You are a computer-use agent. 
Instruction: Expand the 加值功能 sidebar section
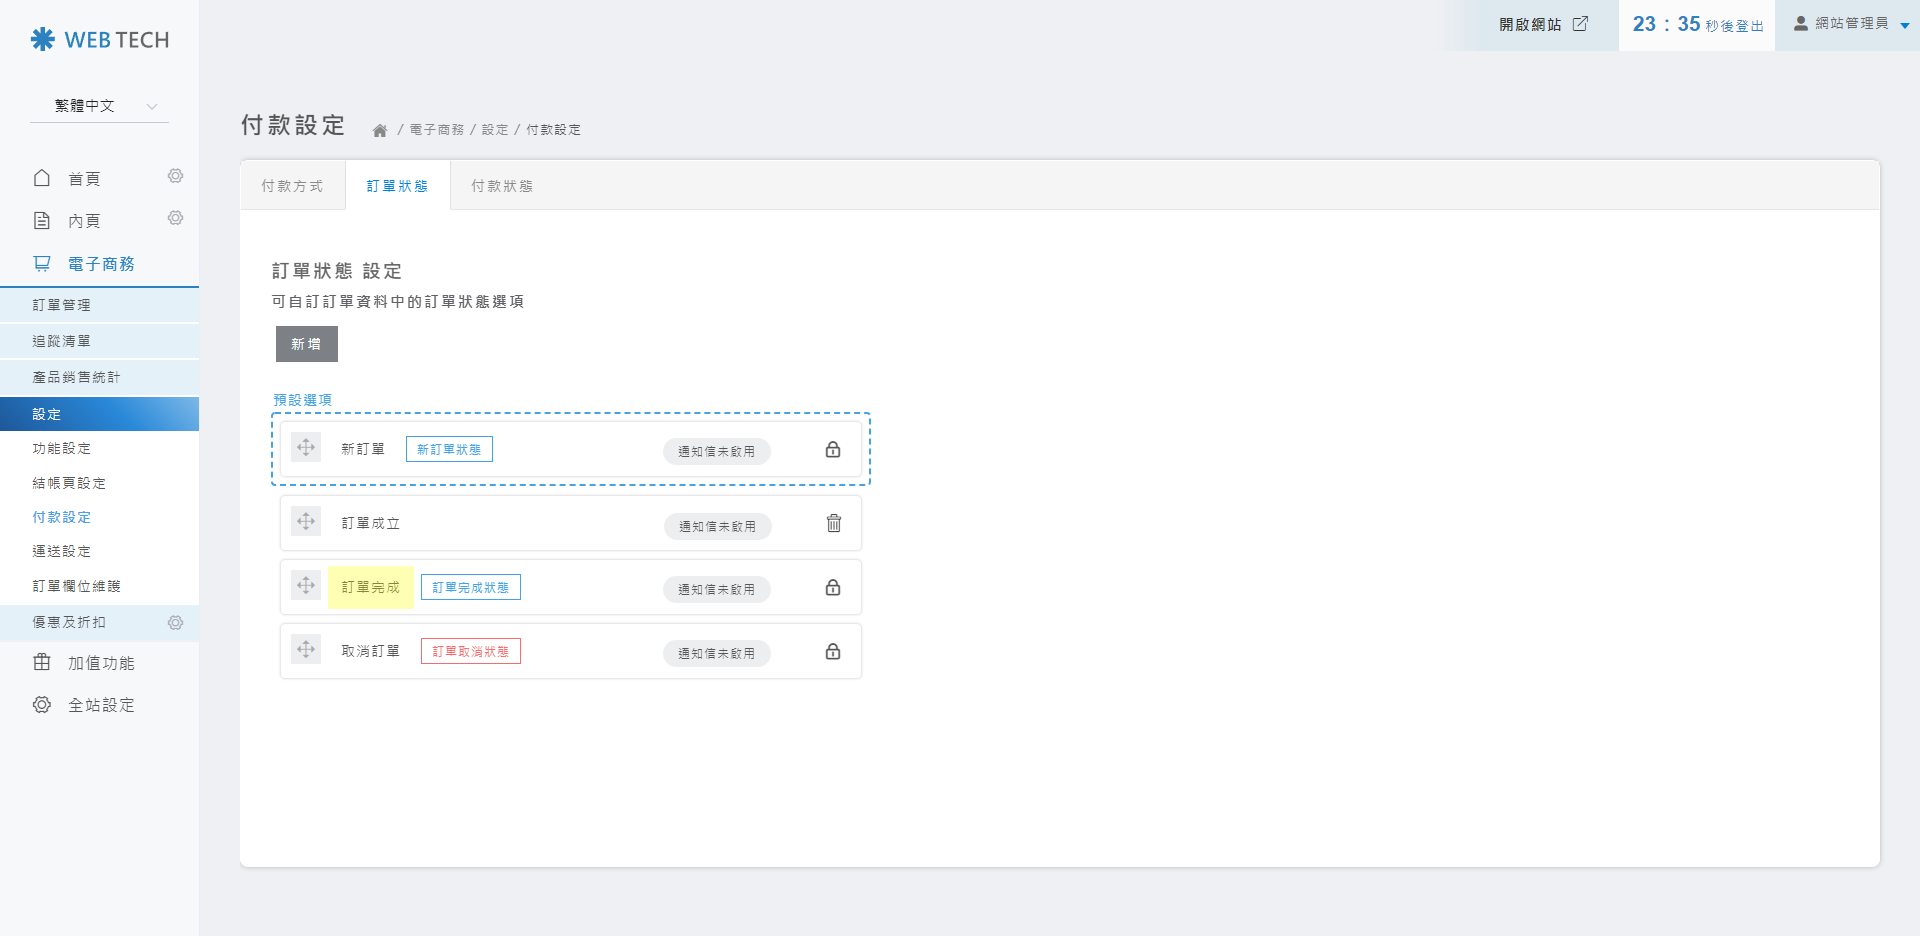(100, 663)
